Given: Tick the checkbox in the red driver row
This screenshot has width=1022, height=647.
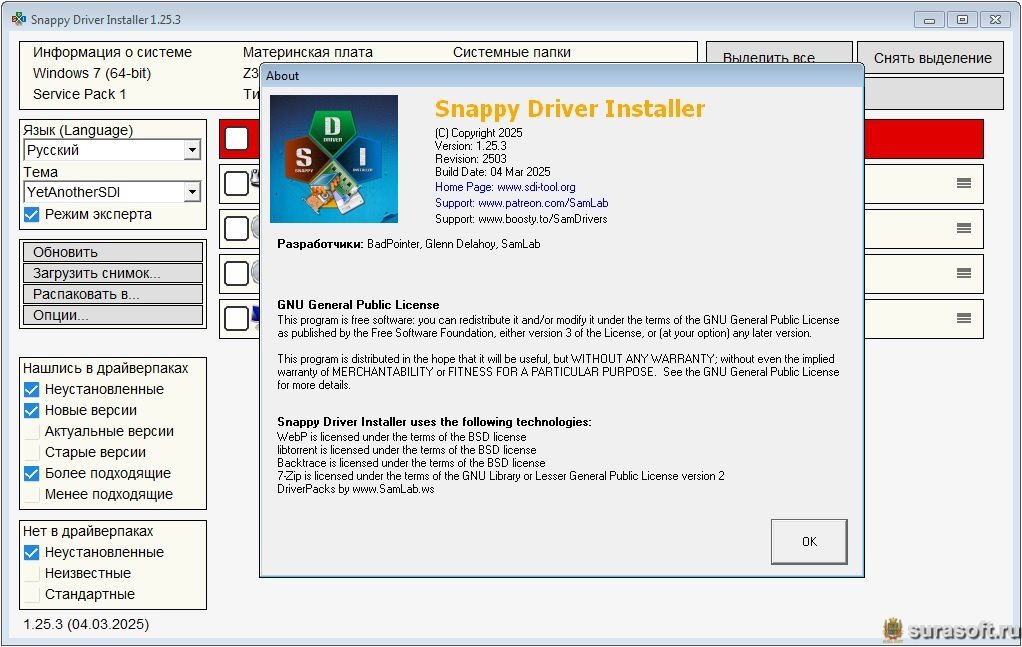Looking at the screenshot, I should [236, 139].
